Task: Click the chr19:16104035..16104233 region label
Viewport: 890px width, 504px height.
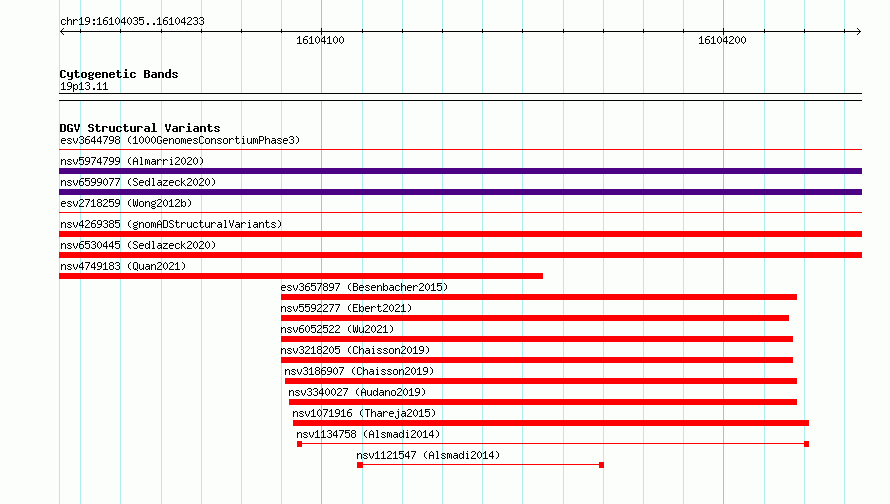Action: pos(132,22)
